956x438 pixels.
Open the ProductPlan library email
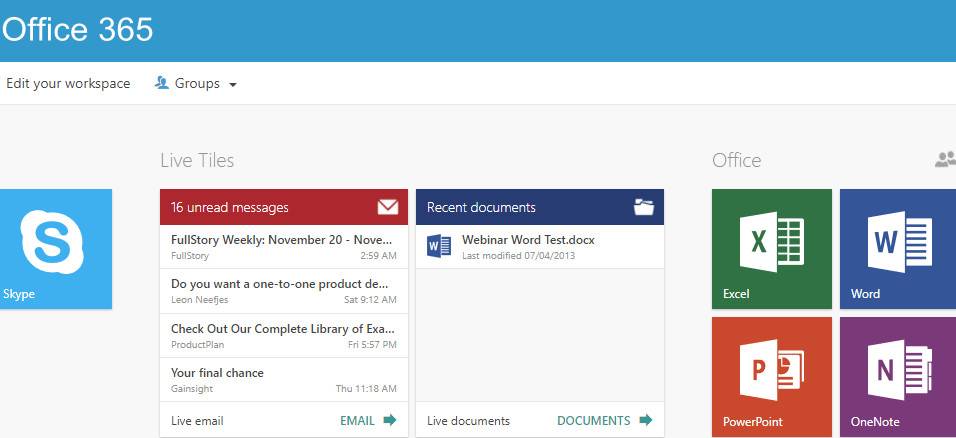(x=283, y=335)
